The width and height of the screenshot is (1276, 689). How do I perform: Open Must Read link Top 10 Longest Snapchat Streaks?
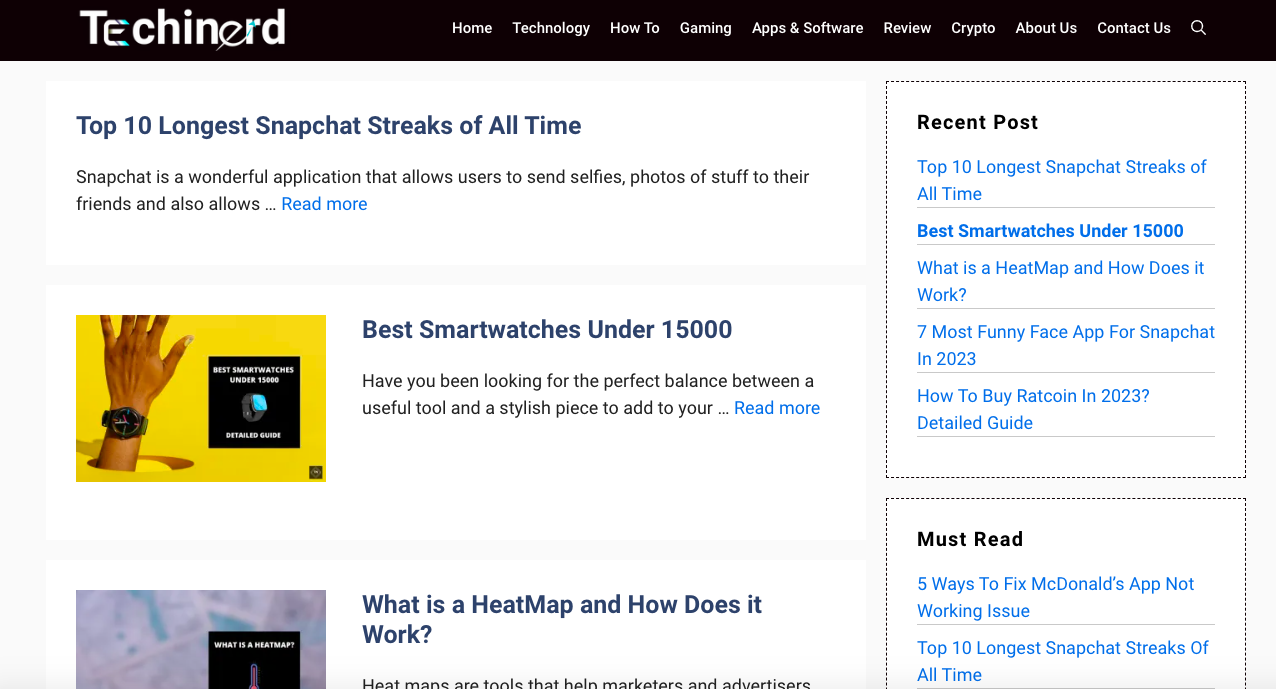[1063, 661]
